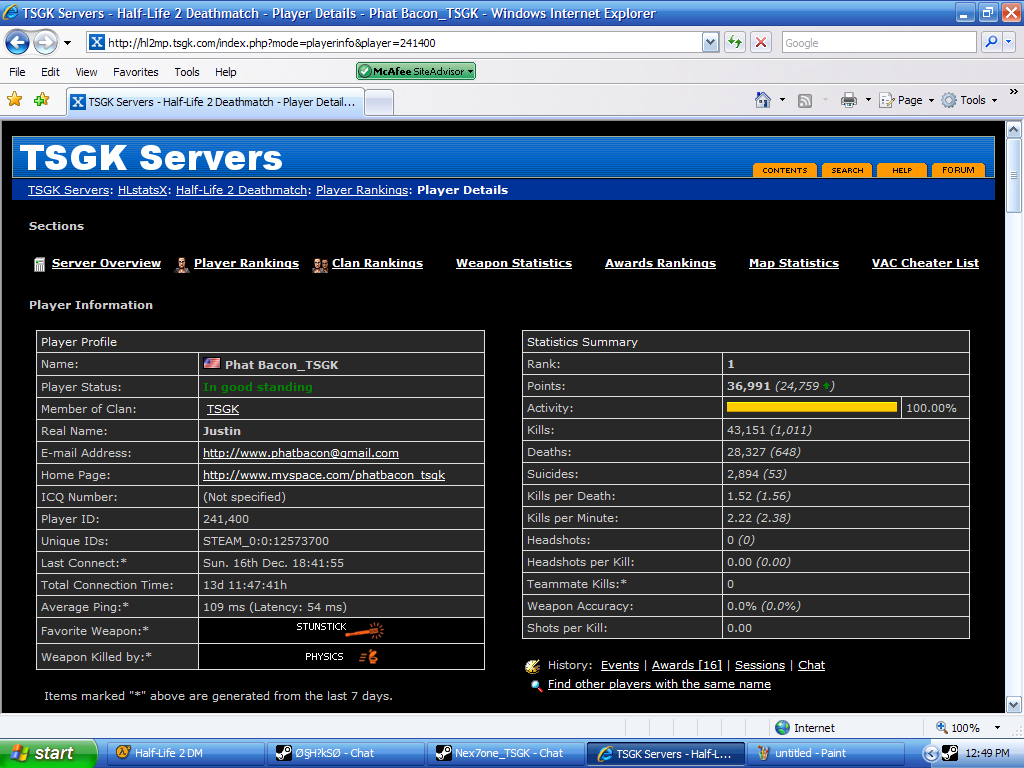Screen dimensions: 1024x768
Task: Click inside the Google search box
Action: 877,43
